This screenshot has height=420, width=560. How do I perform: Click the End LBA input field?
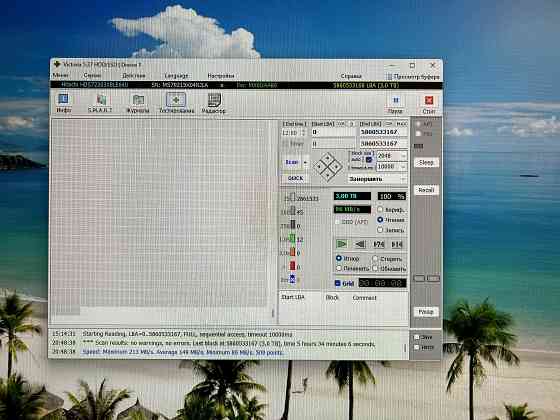click(x=383, y=132)
